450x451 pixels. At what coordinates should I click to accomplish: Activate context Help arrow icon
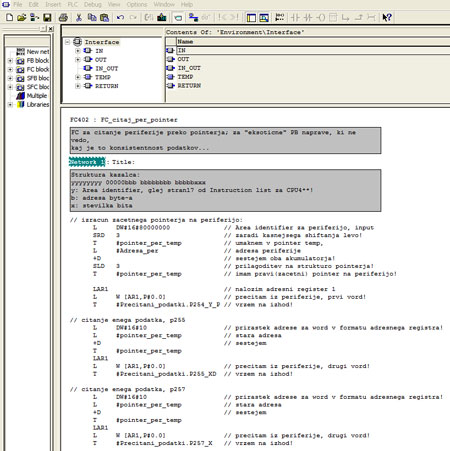[x=387, y=17]
